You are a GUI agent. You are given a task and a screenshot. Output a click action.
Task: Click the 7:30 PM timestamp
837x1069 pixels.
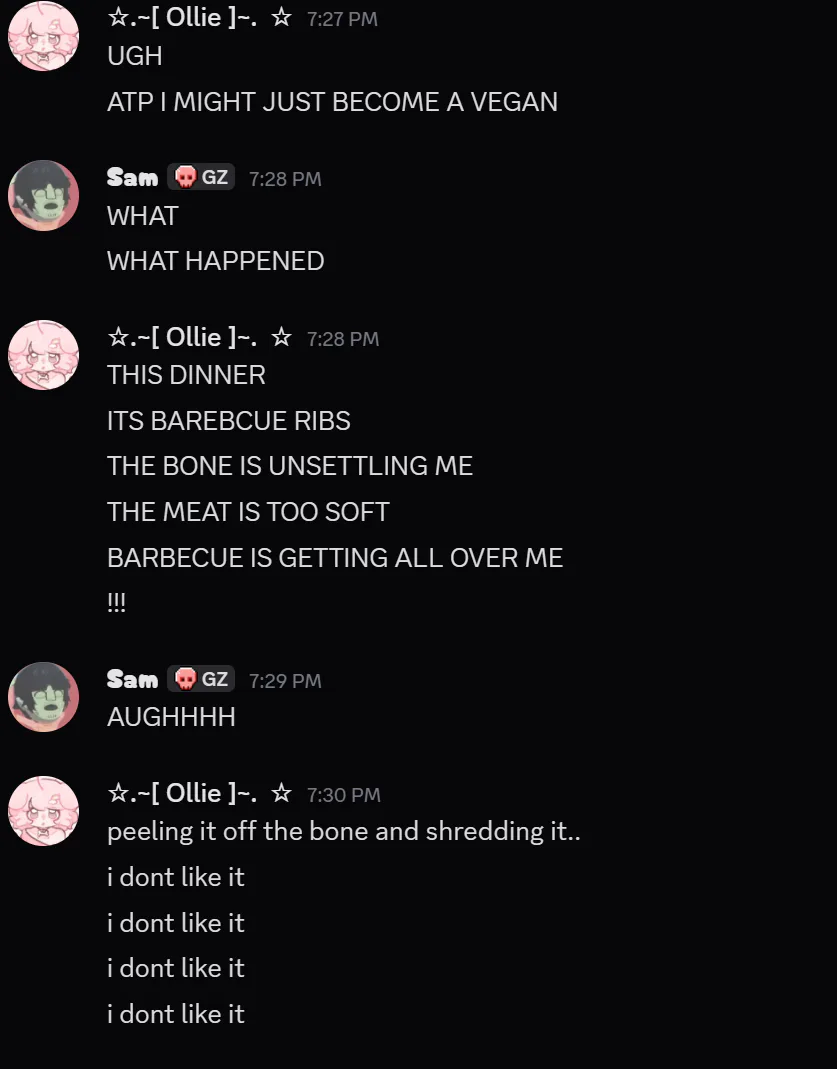(343, 795)
